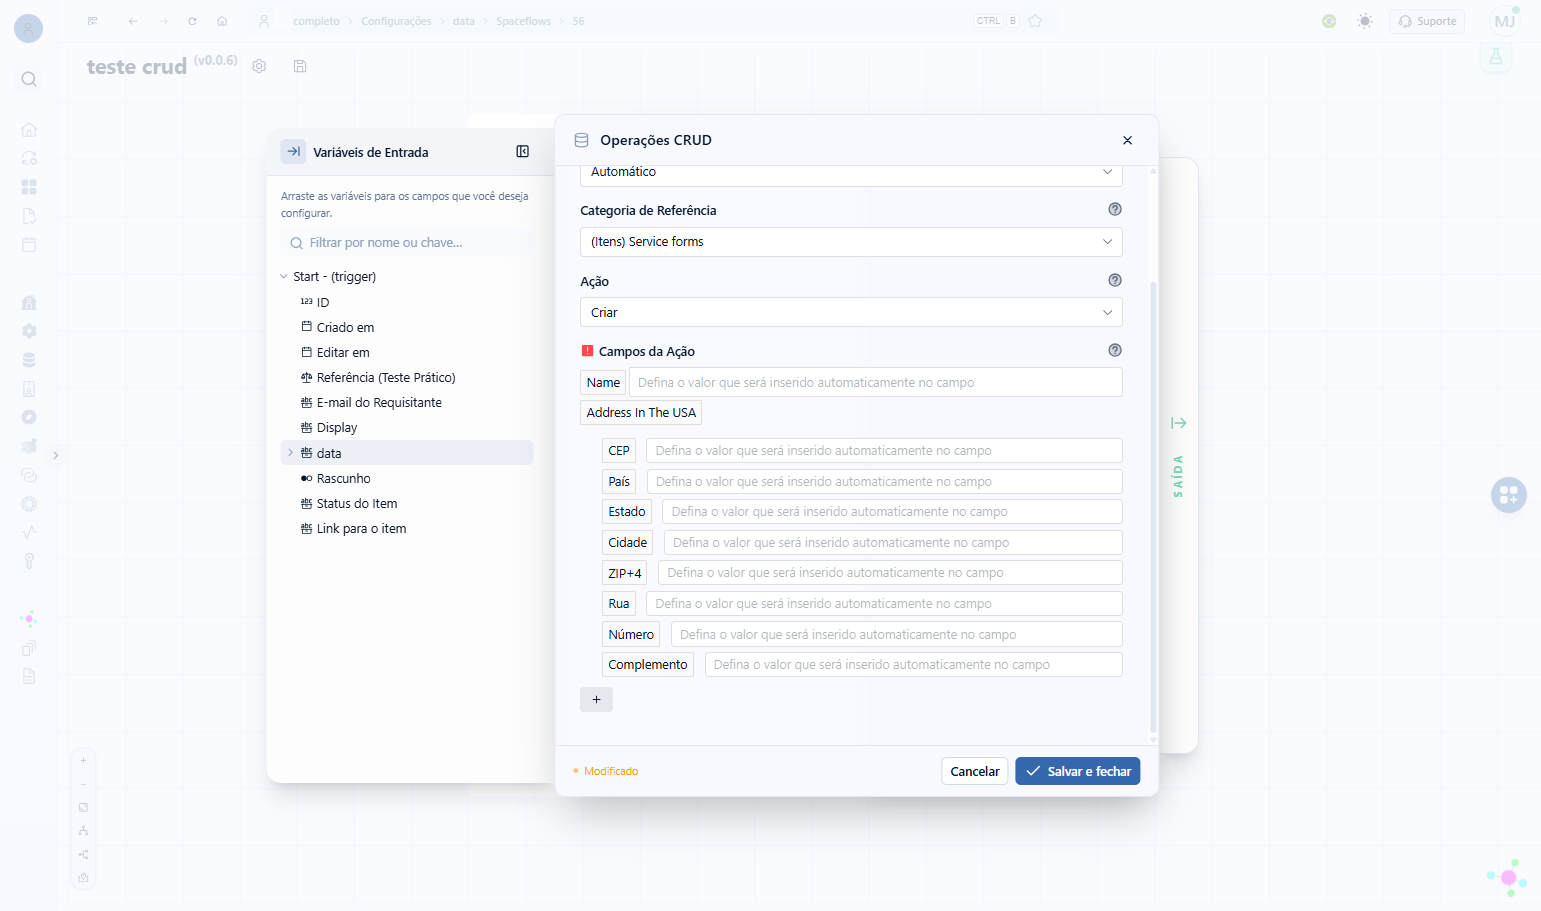Select E-mail do Requisitante variable

(x=379, y=403)
